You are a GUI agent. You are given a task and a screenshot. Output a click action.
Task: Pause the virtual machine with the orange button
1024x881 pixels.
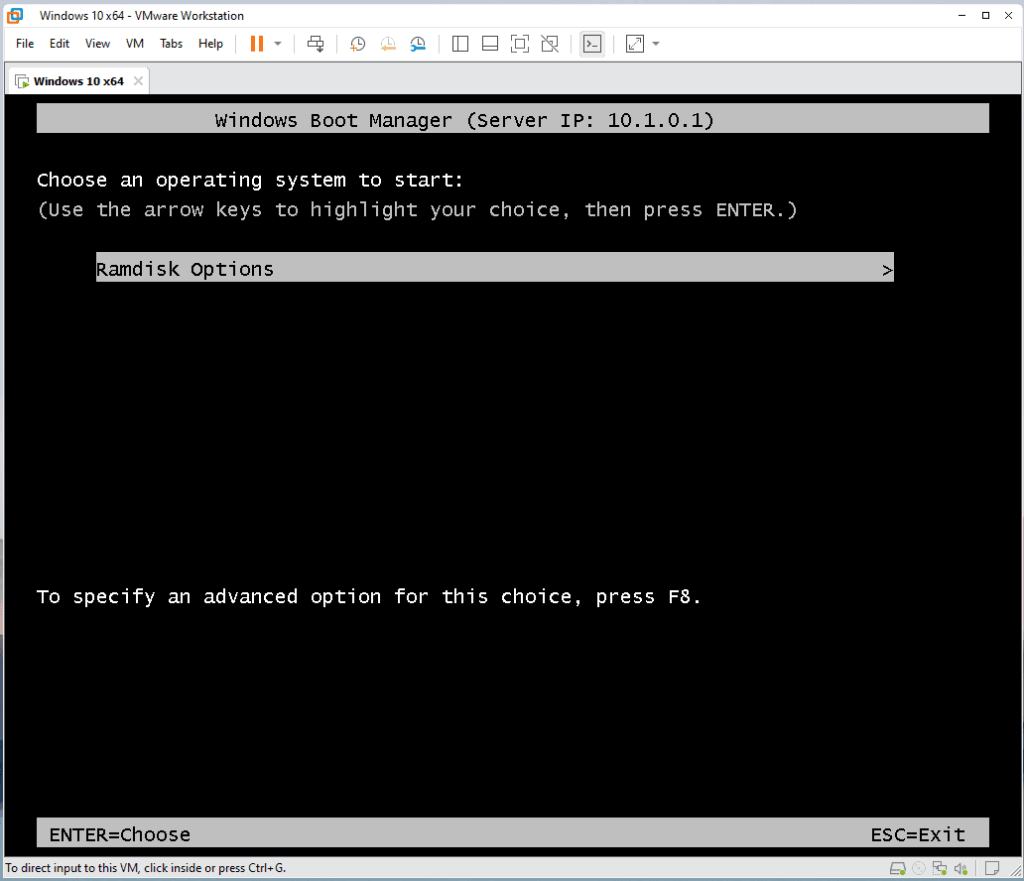point(256,44)
